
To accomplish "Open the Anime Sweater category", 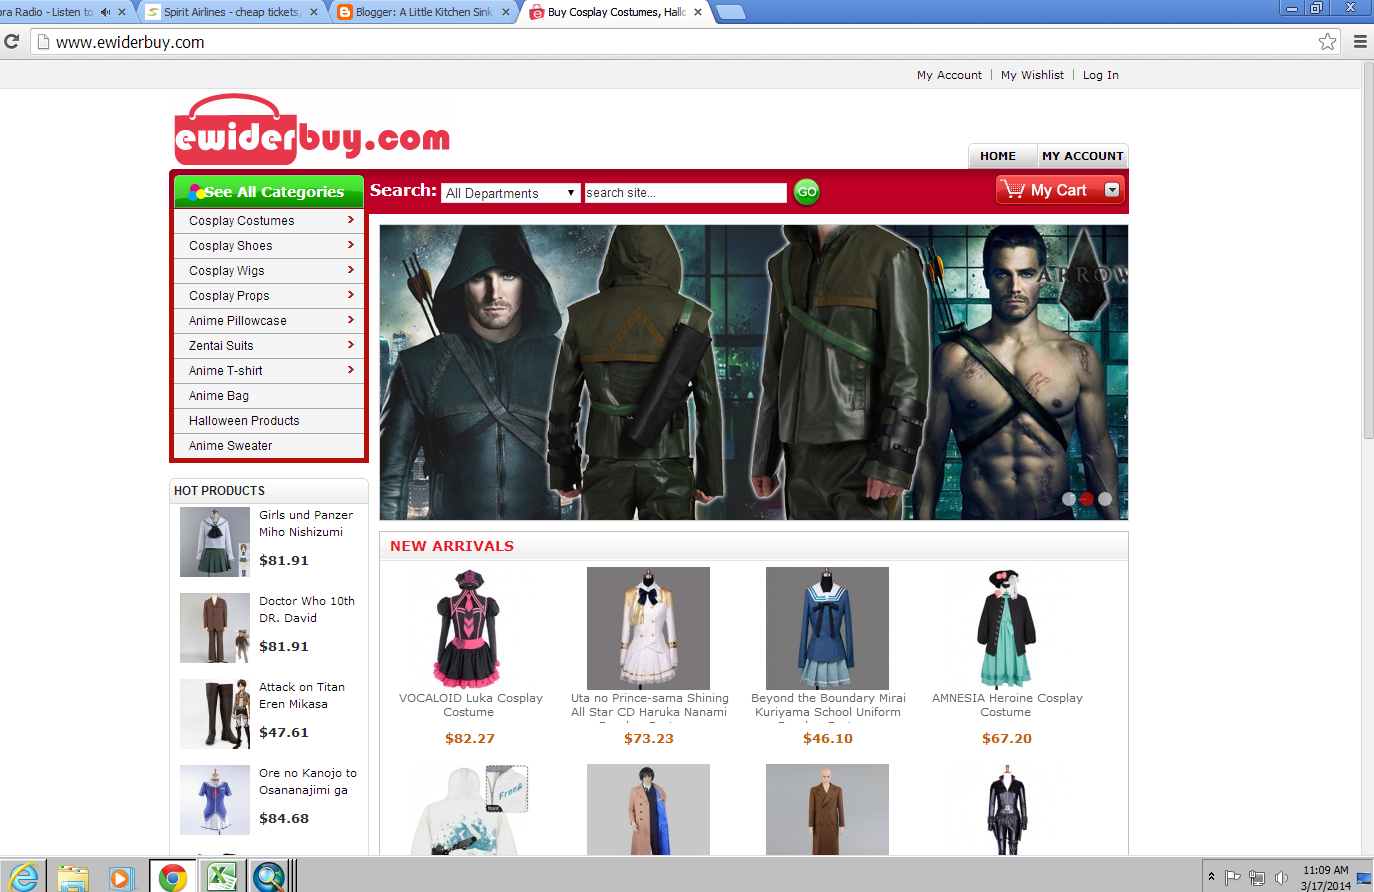I will (231, 446).
